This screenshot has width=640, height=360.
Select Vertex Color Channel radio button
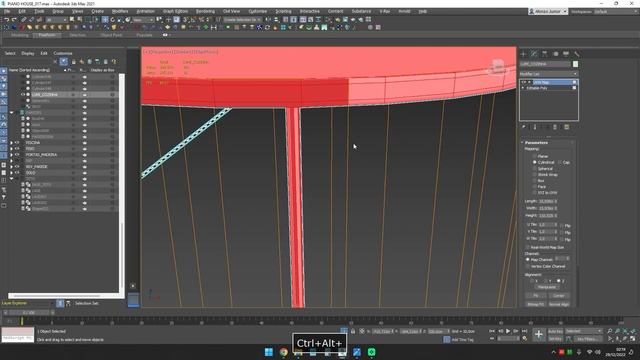pos(528,266)
